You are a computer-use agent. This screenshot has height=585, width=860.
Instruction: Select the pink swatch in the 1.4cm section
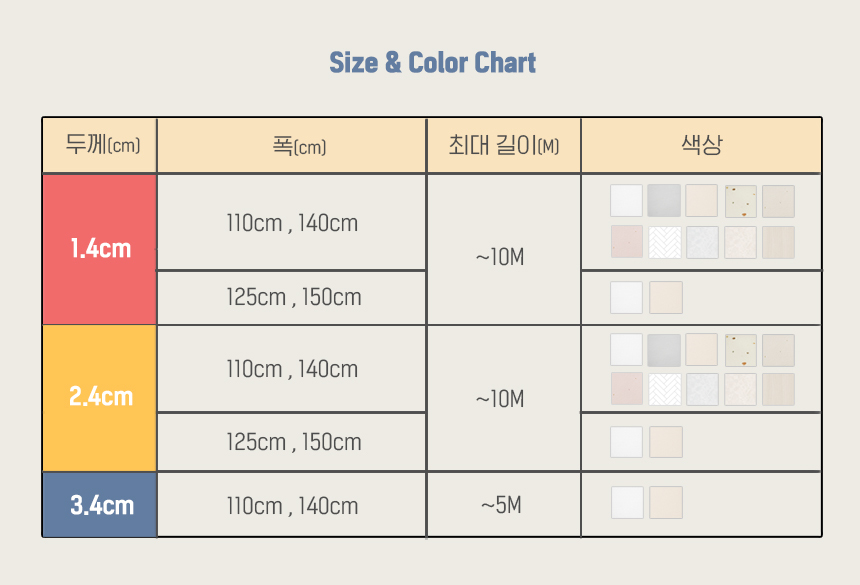627,242
